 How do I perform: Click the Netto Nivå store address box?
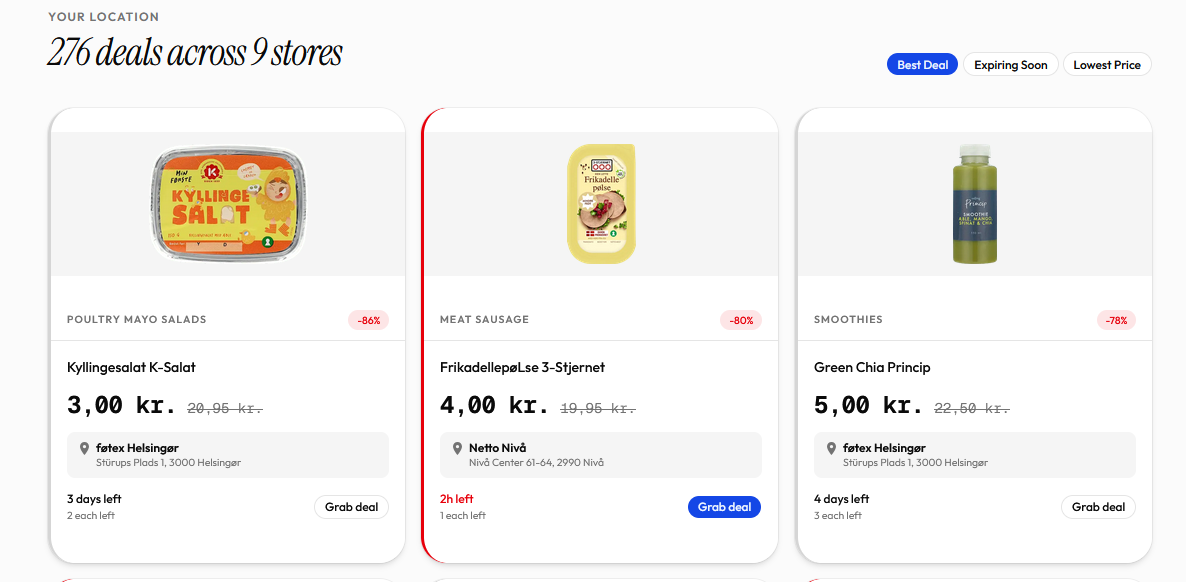coord(601,455)
